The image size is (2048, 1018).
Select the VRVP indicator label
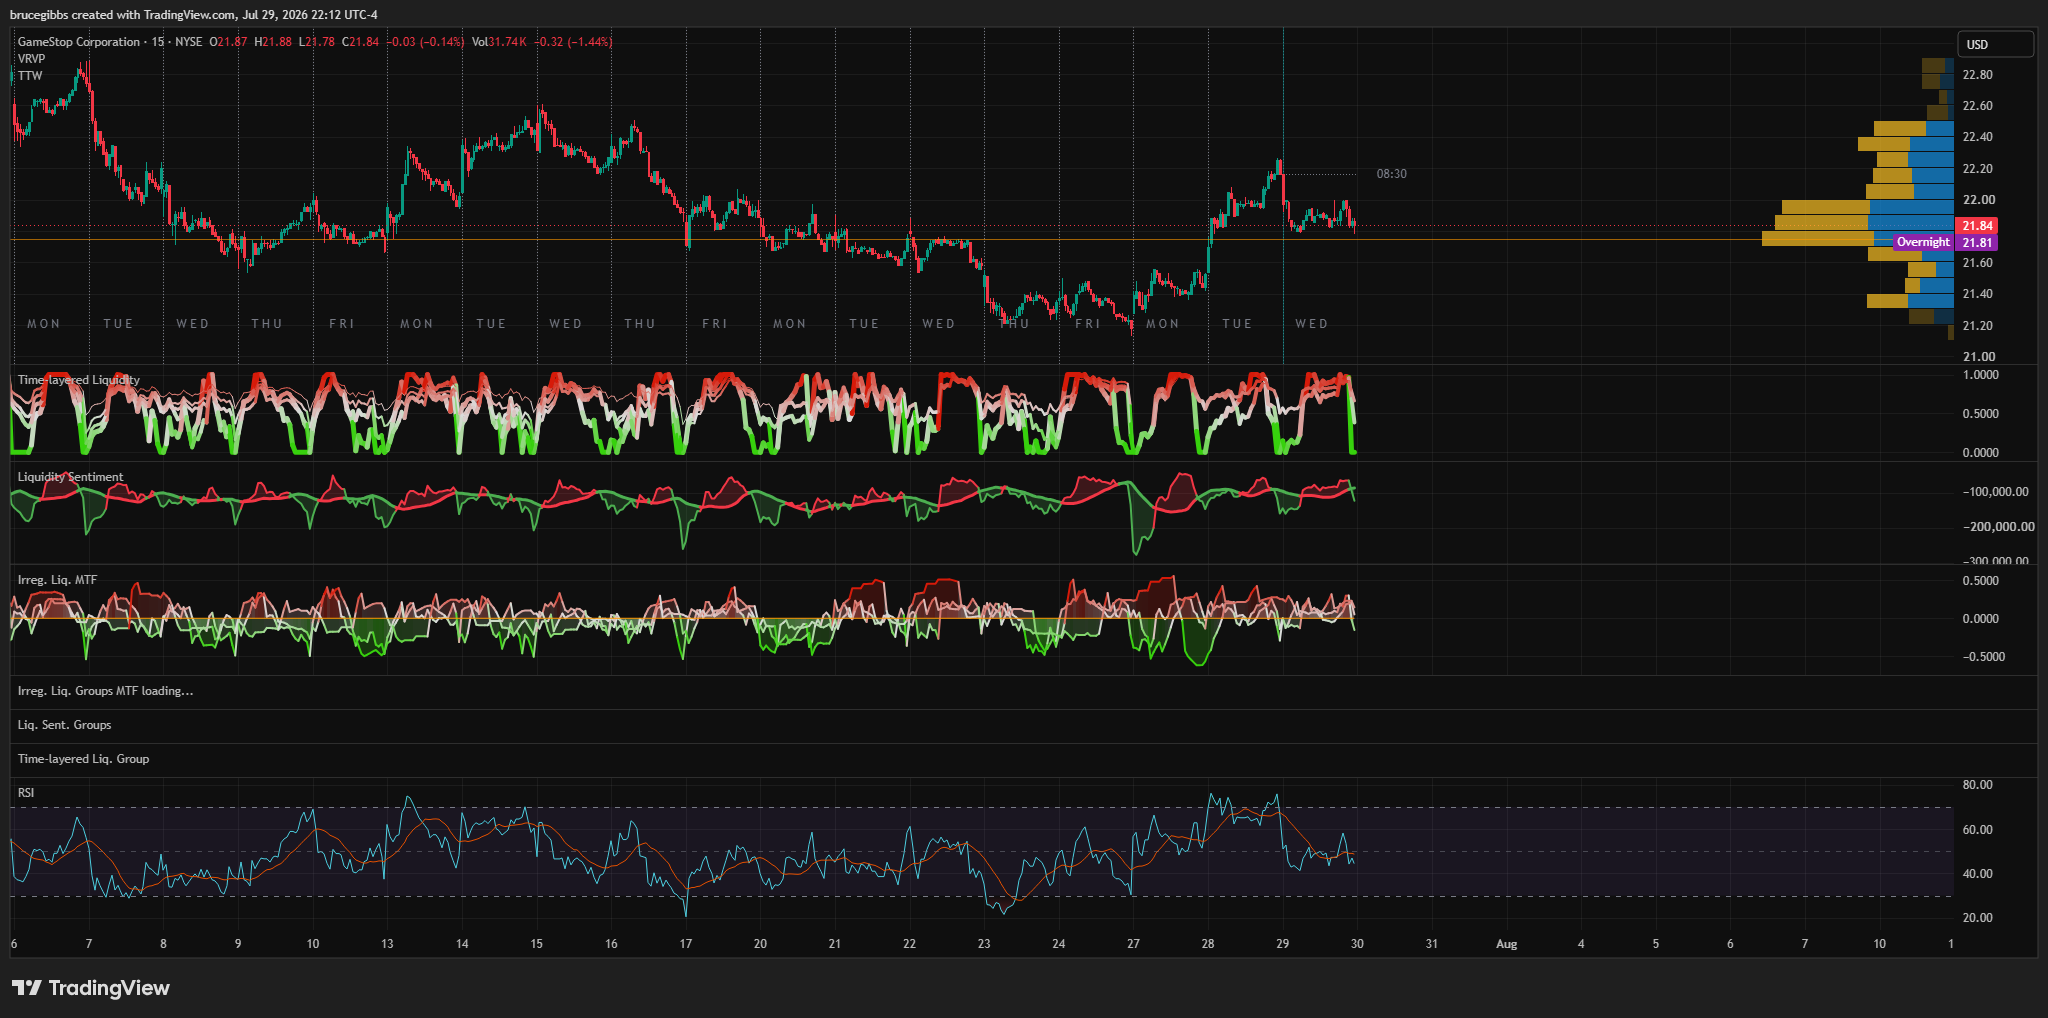coord(32,59)
